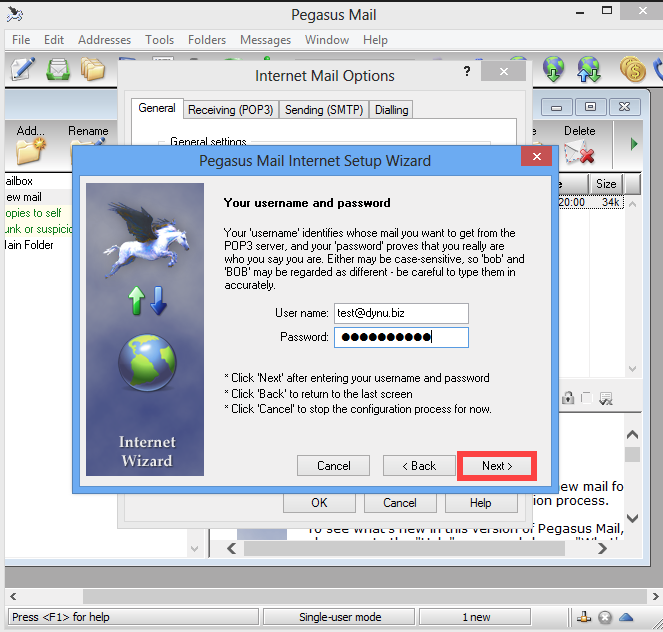
Task: Switch to the Receiving (POP3) tab
Action: pos(231,110)
